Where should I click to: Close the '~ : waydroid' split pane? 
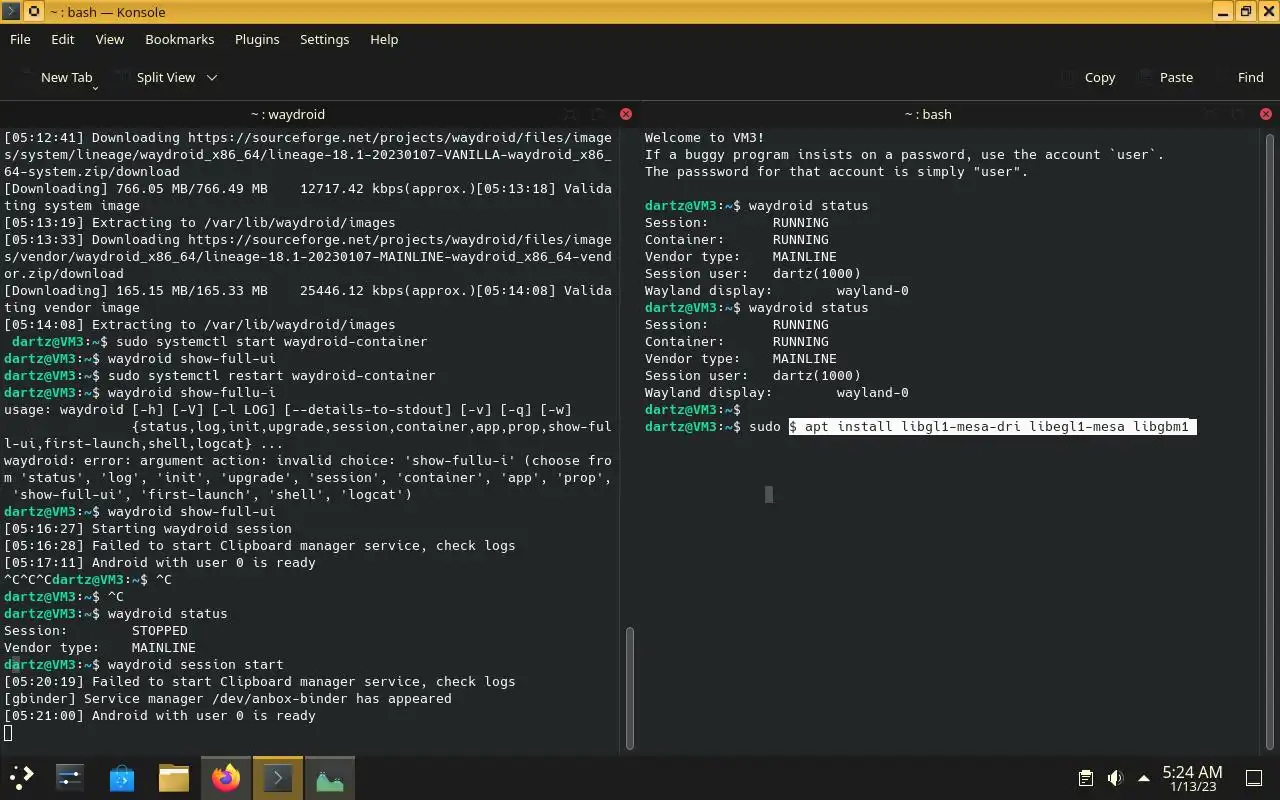tap(626, 114)
